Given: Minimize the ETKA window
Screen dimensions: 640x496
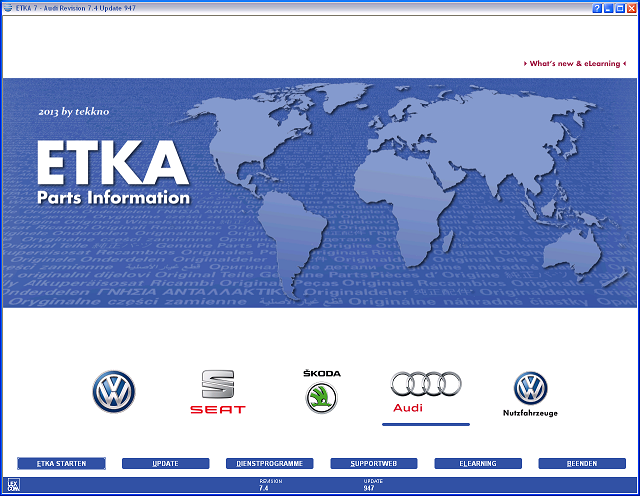Looking at the screenshot, I should [609, 8].
